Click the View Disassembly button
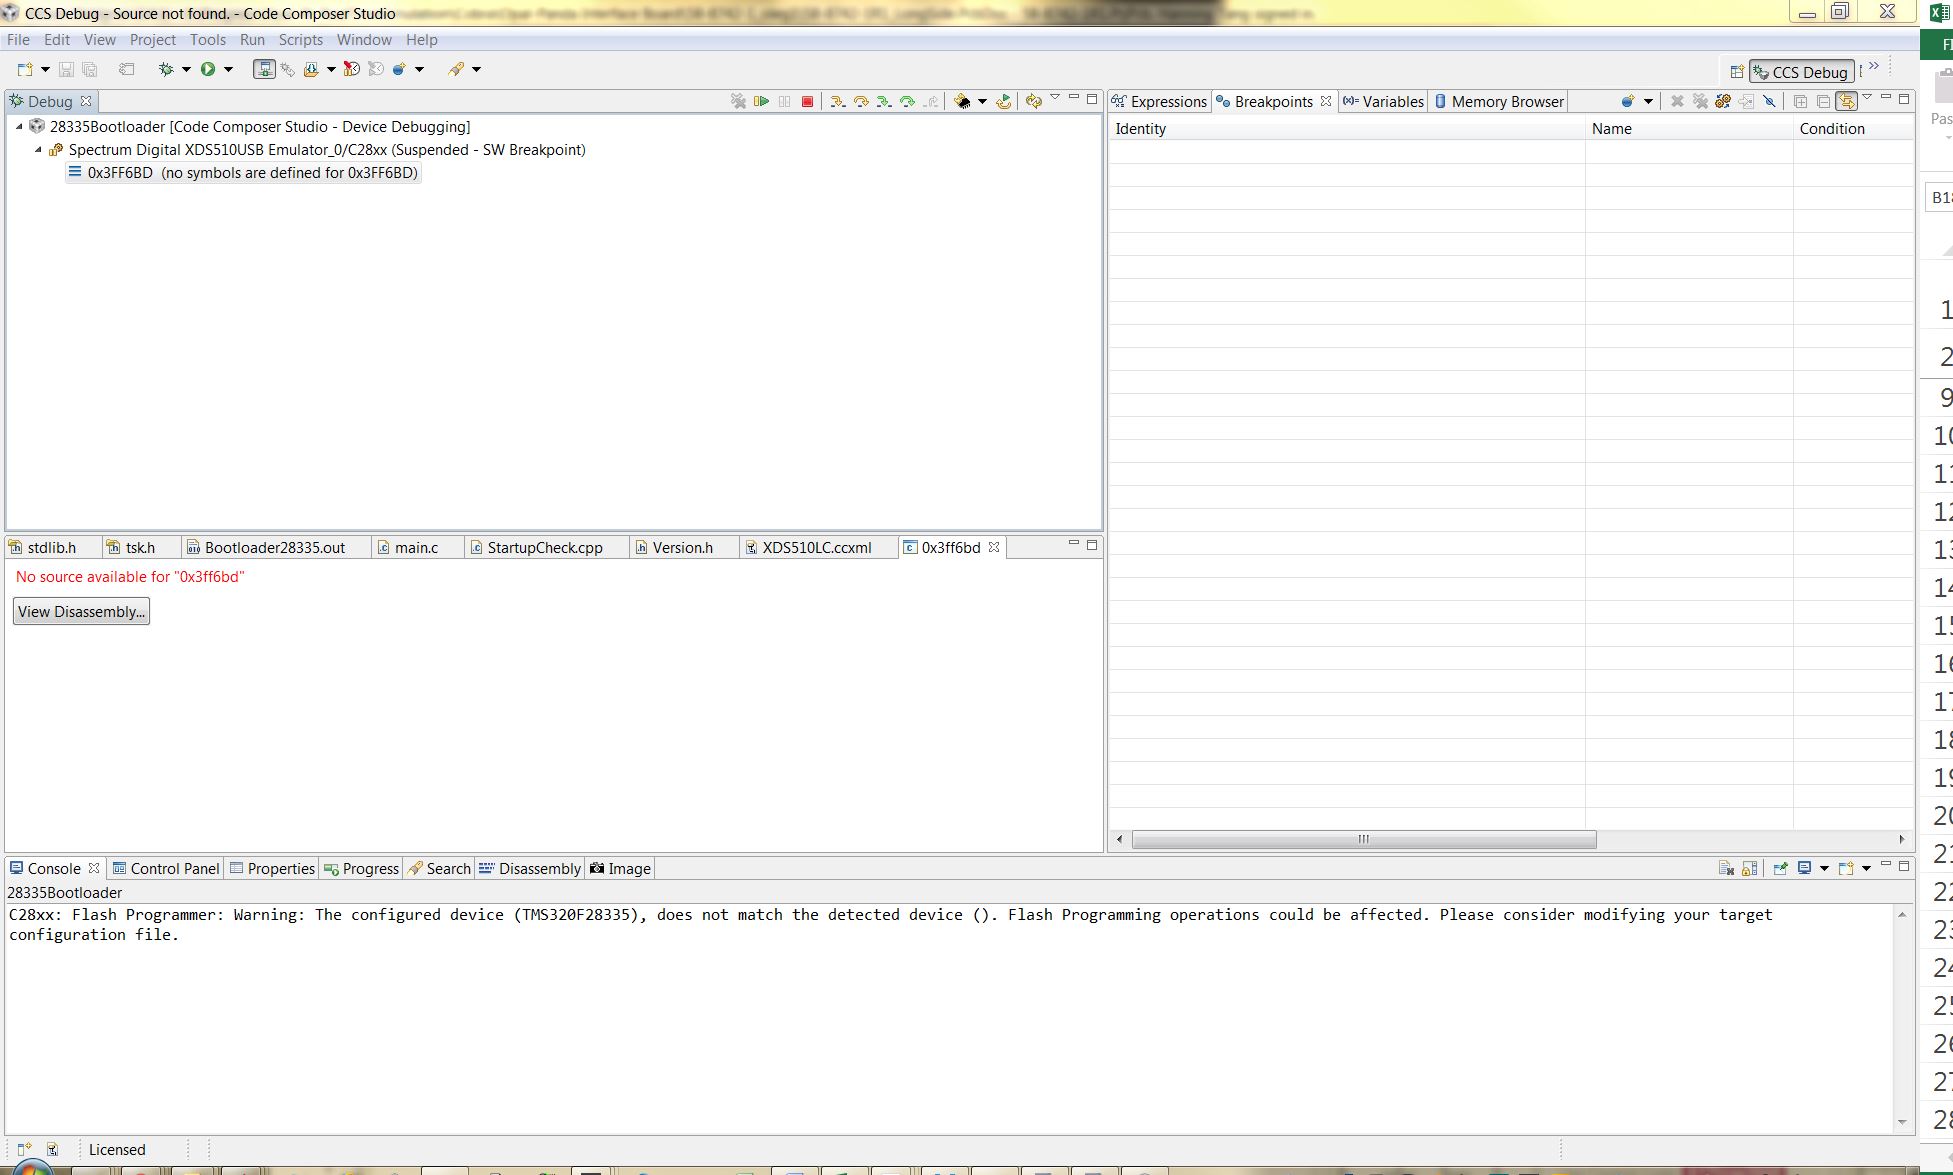The image size is (1953, 1175). coord(81,612)
